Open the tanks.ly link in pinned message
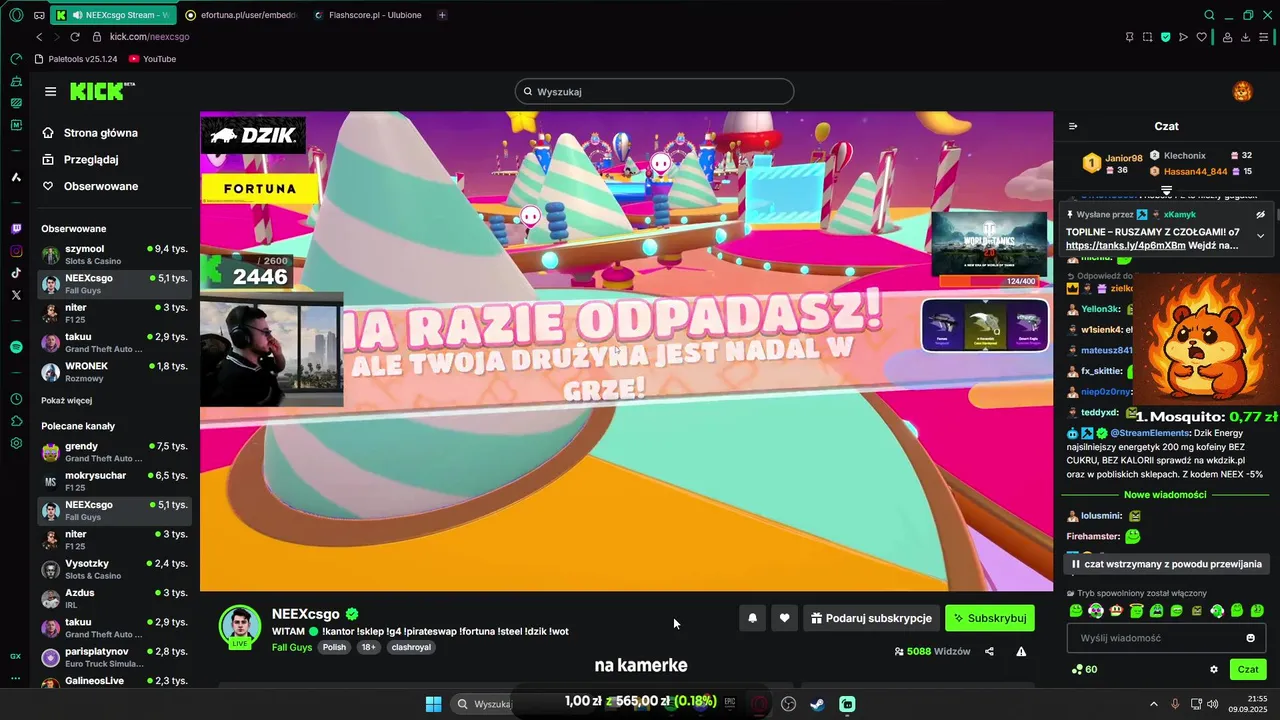 pos(1125,245)
